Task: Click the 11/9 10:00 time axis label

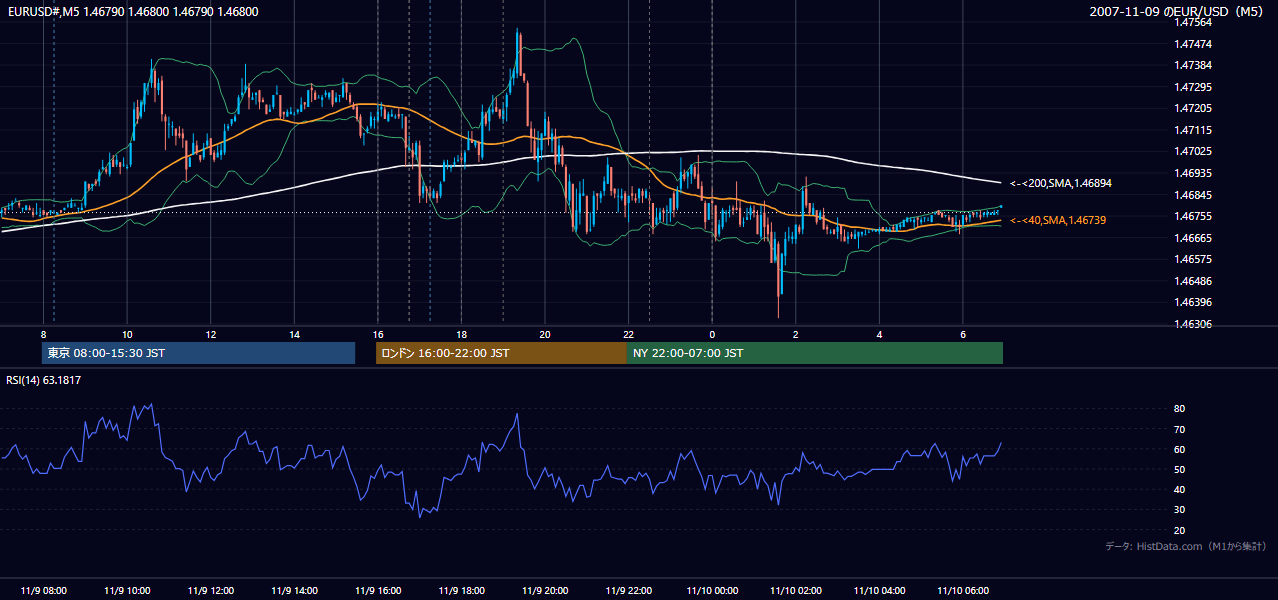Action: [127, 590]
